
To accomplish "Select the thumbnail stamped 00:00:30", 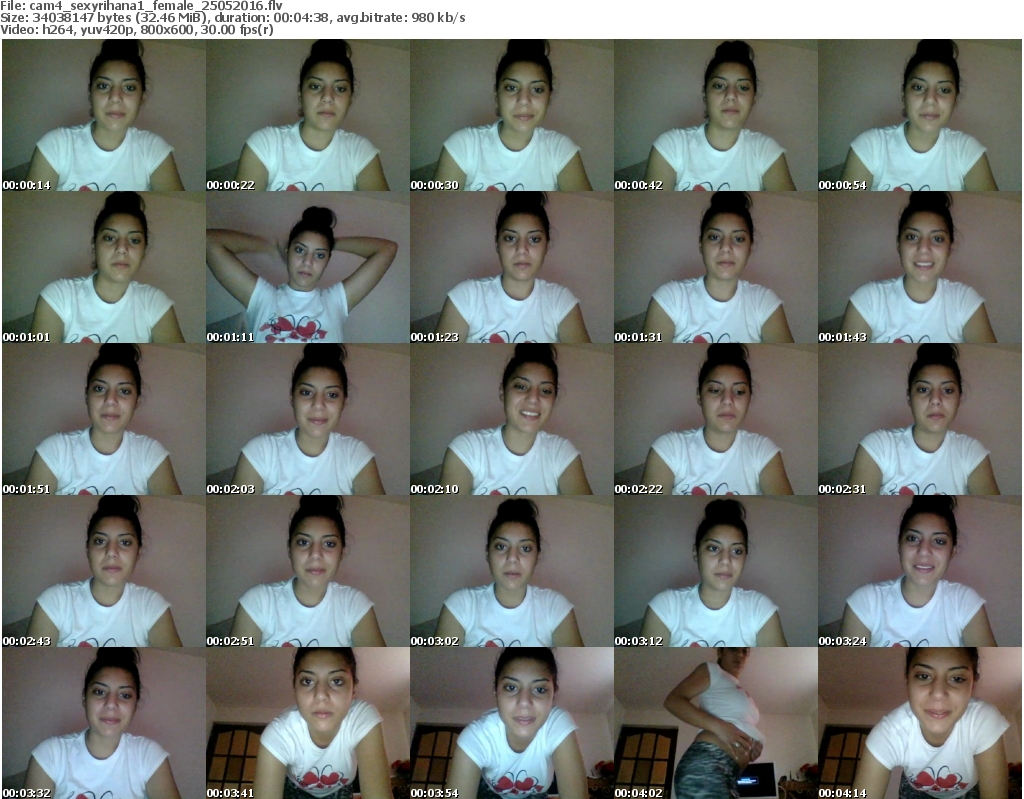I will point(511,115).
